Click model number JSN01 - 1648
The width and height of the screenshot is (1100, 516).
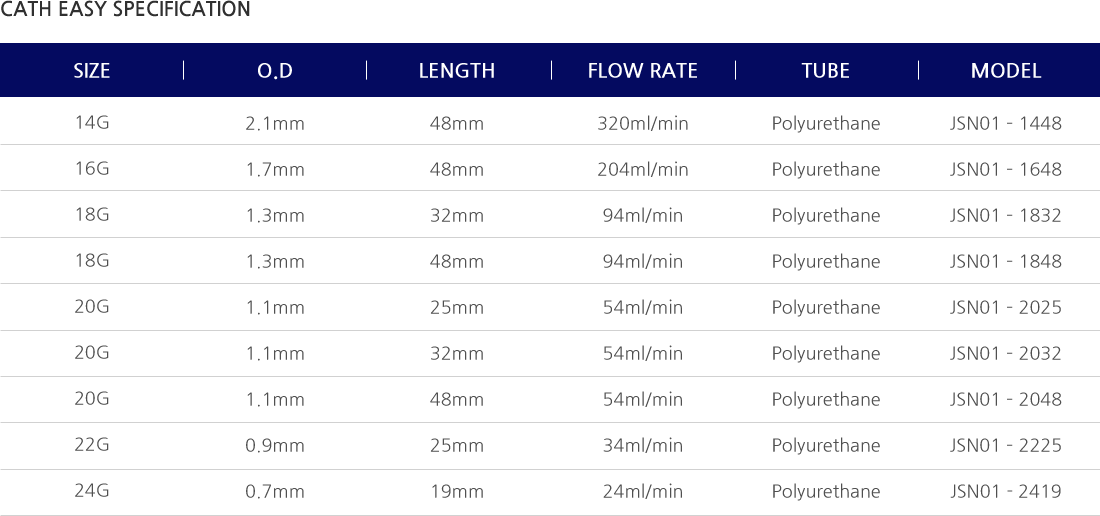pos(1006,170)
